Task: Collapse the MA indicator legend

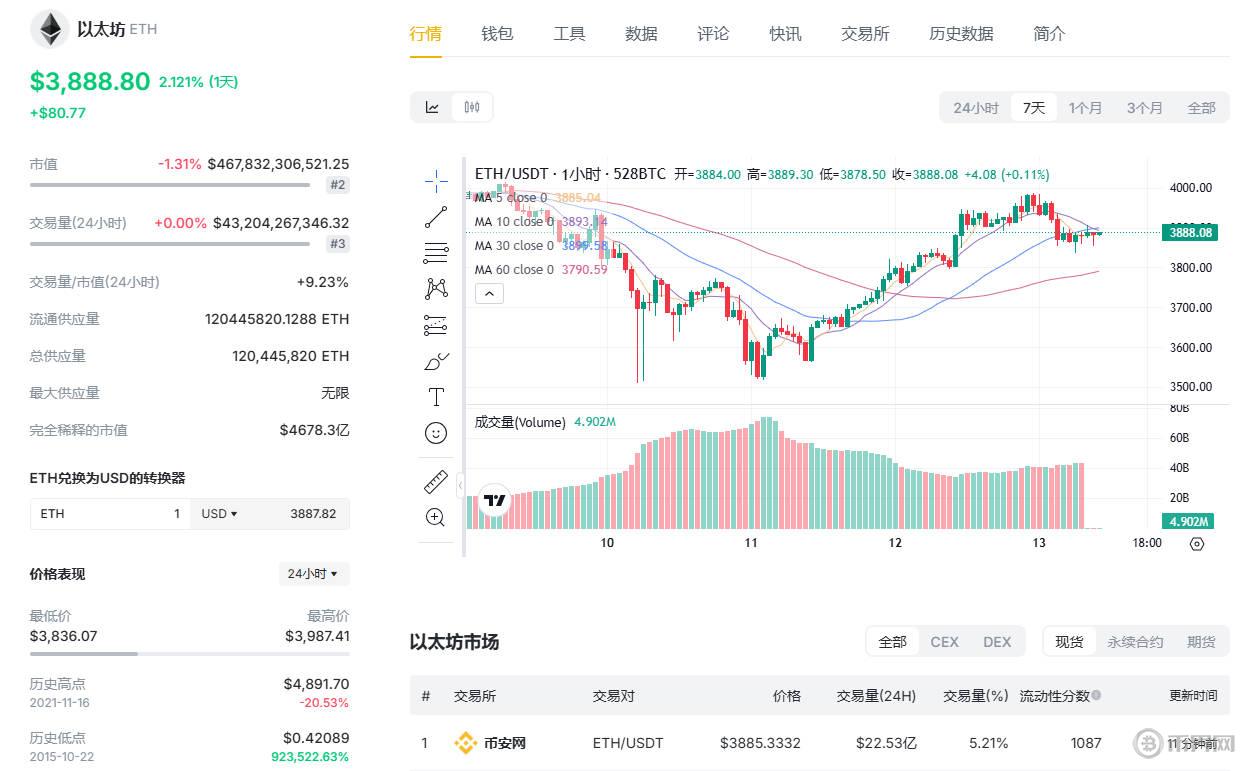Action: (489, 293)
